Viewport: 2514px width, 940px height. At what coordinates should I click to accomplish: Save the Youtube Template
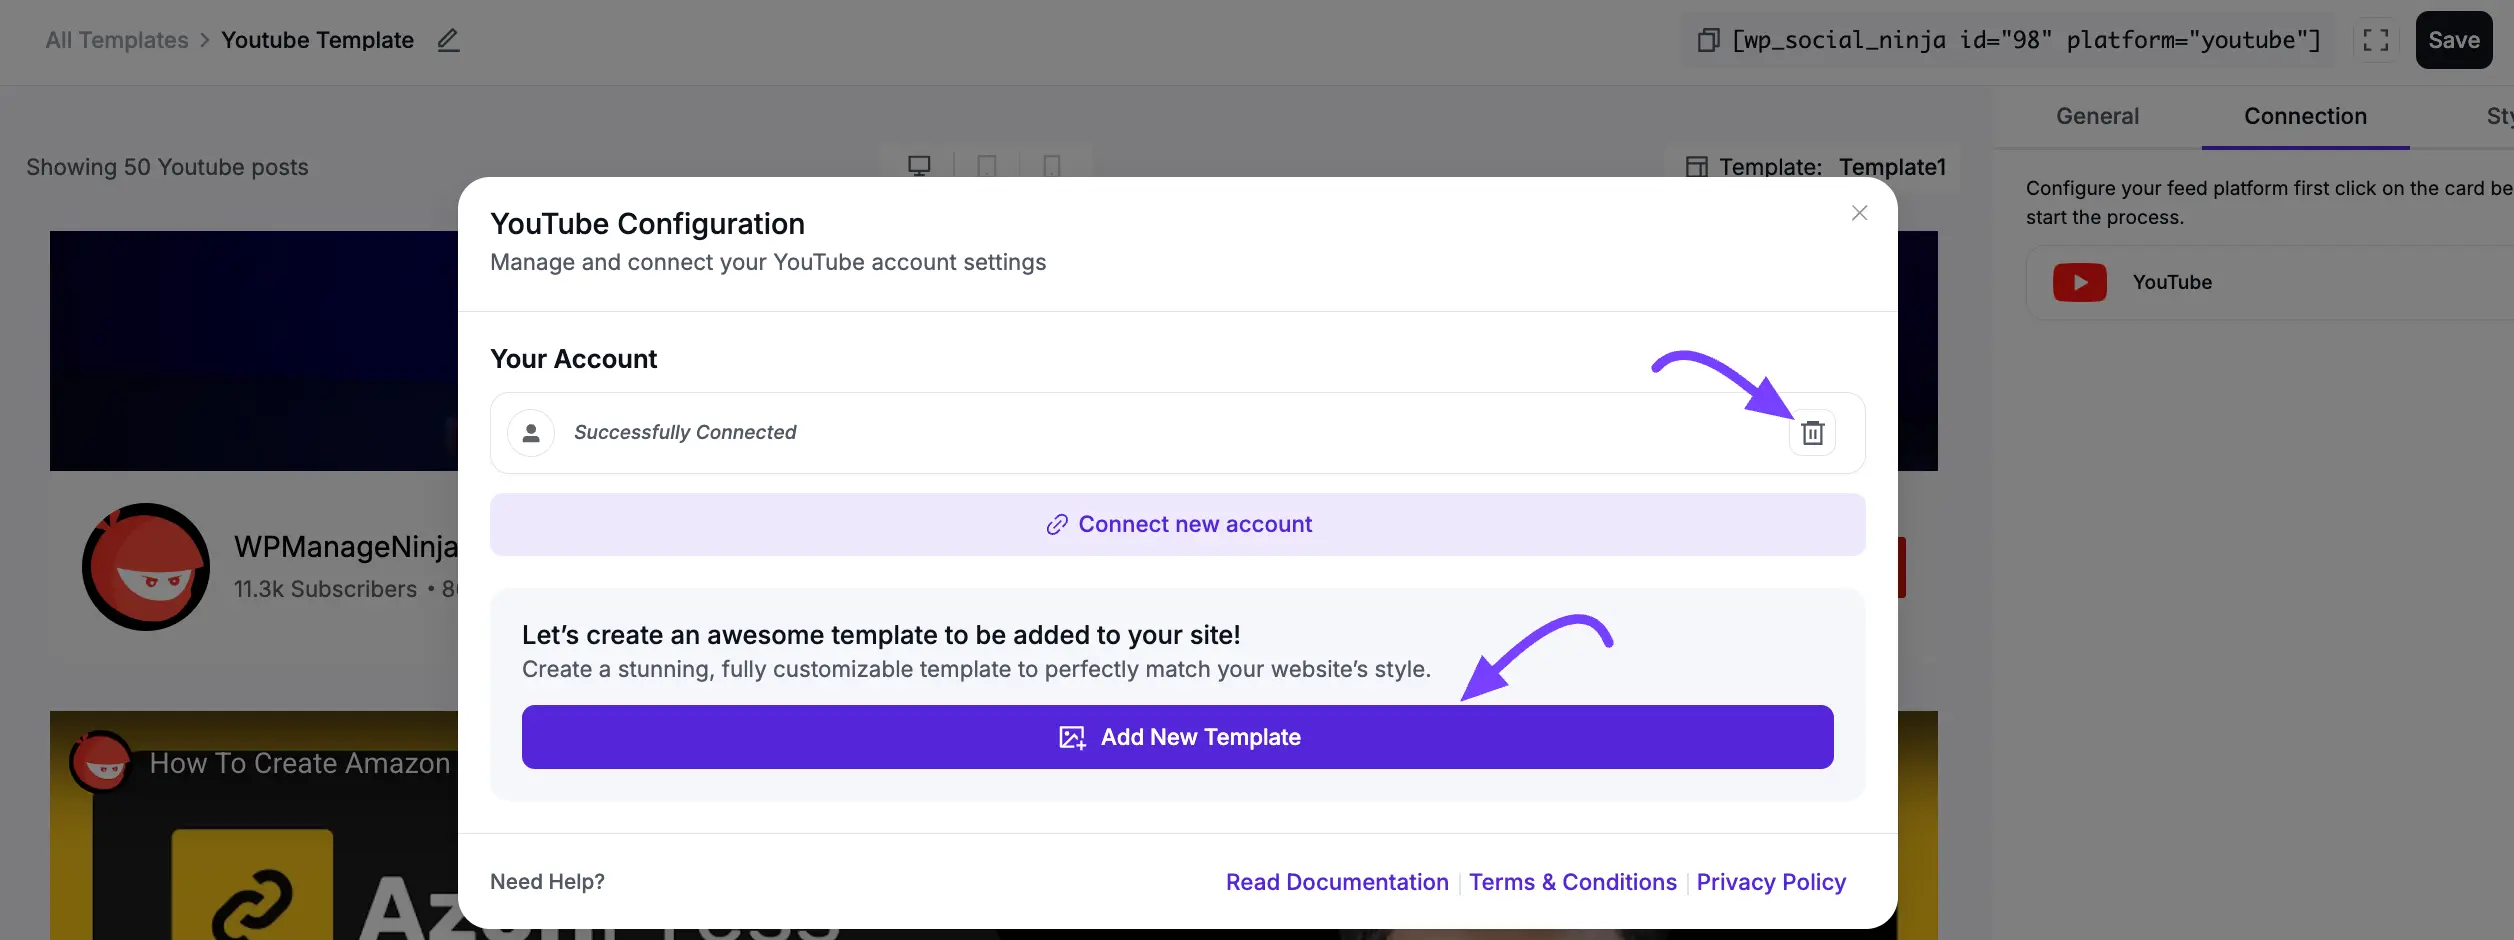coord(2453,40)
